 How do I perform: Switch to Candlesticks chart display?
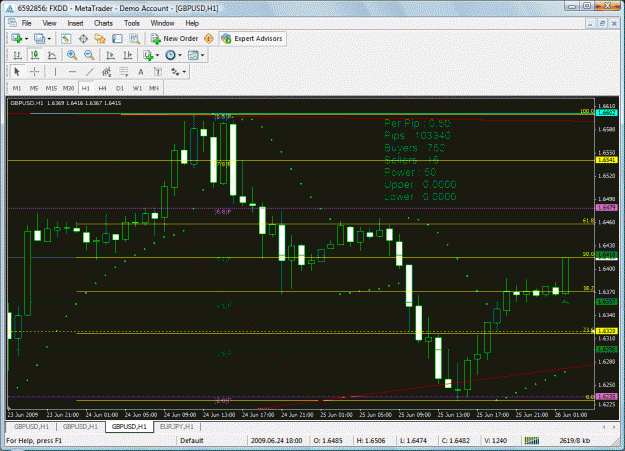point(35,55)
